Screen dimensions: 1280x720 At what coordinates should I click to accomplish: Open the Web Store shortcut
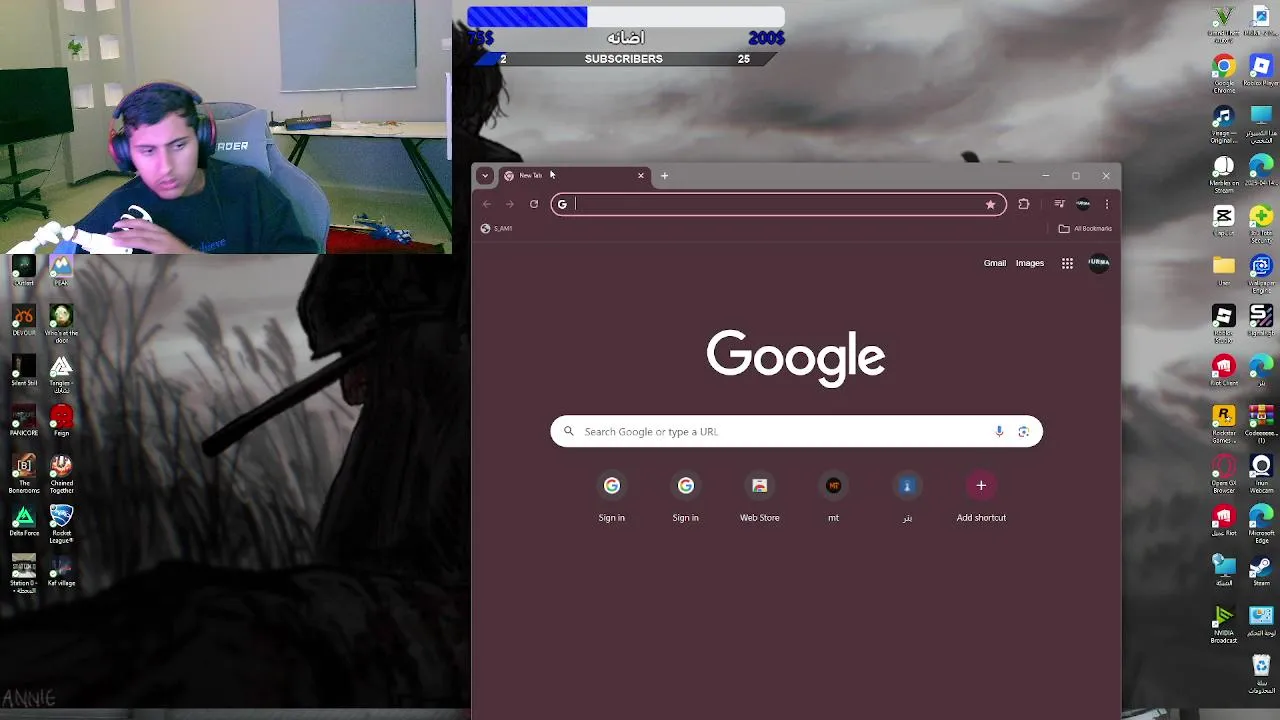759,497
